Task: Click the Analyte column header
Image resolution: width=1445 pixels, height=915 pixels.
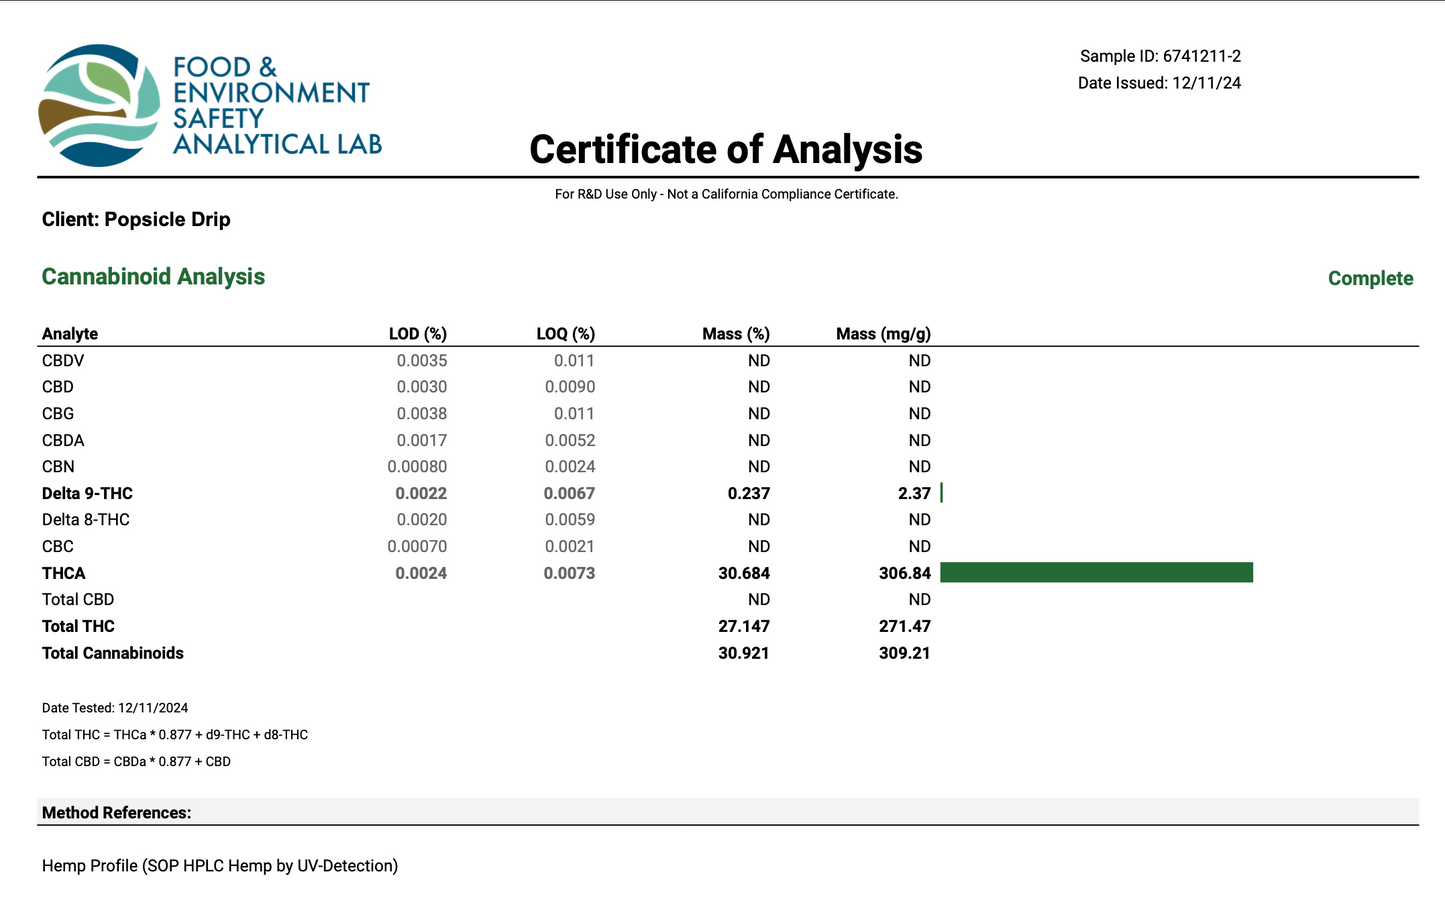Action: tap(70, 334)
